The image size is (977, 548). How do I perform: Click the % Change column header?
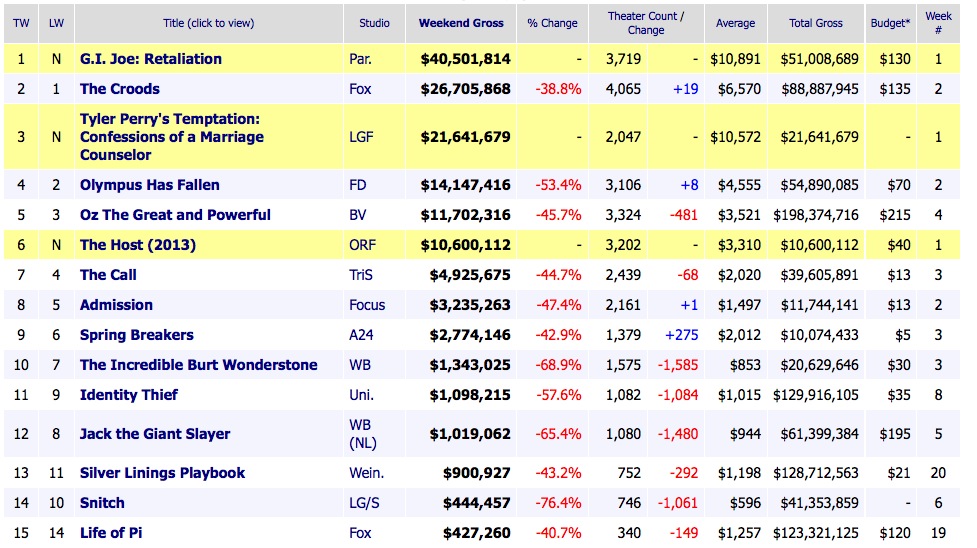pos(554,23)
